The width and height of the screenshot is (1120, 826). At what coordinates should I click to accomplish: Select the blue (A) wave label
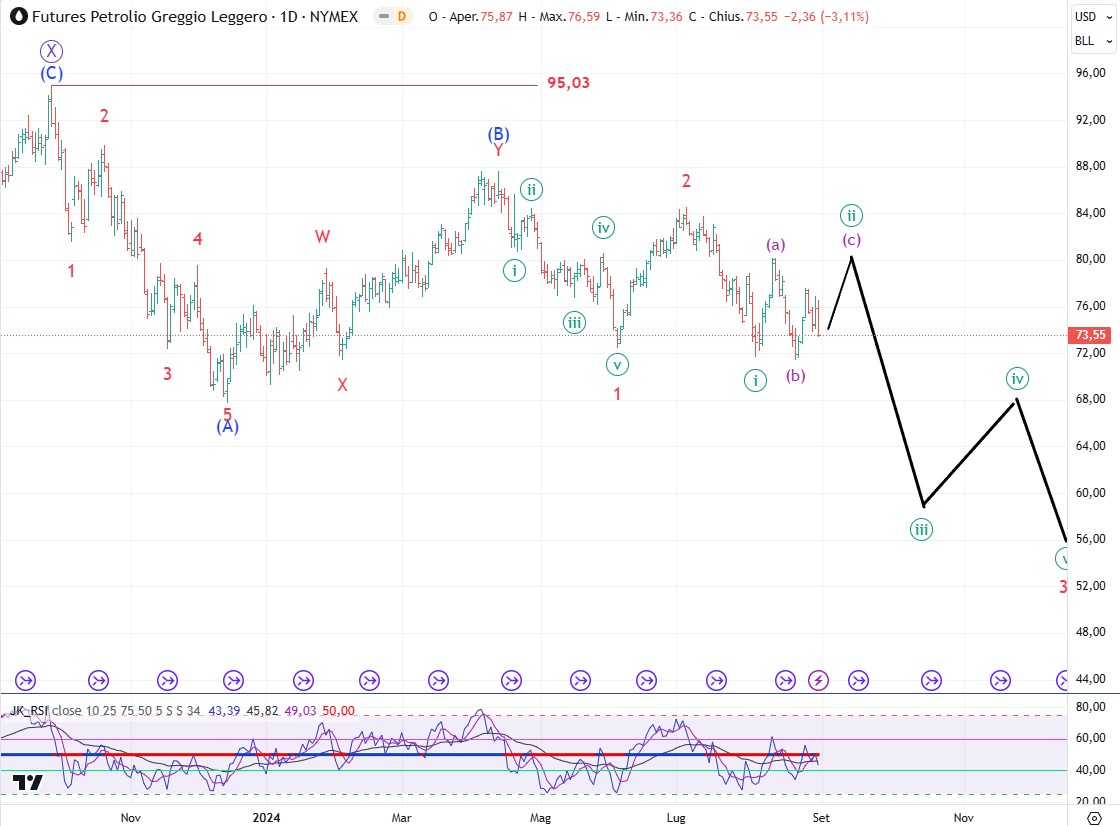(227, 427)
